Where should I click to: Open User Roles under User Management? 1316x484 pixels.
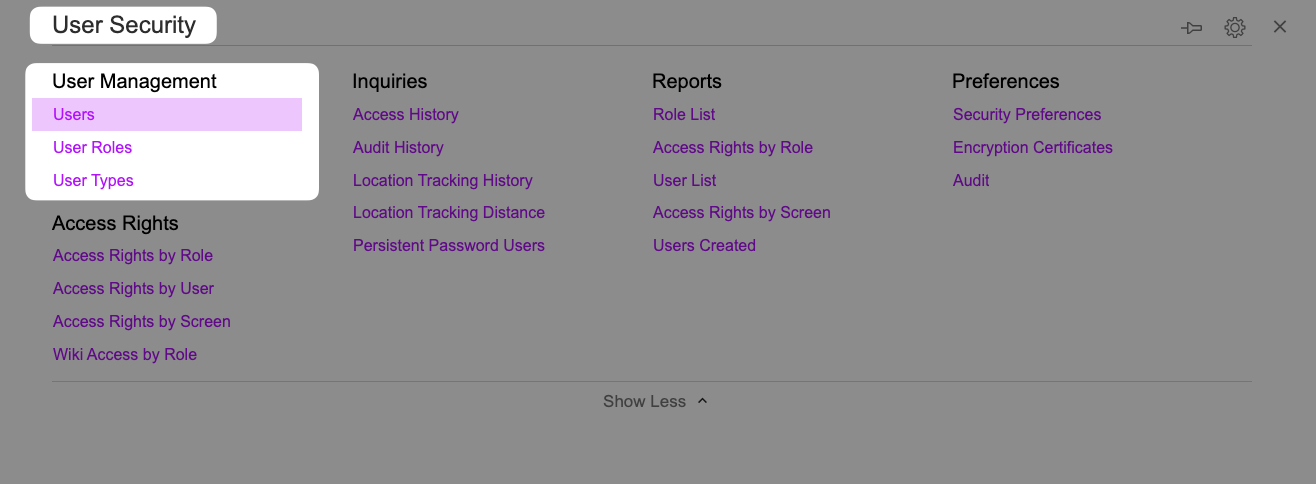pyautogui.click(x=92, y=147)
